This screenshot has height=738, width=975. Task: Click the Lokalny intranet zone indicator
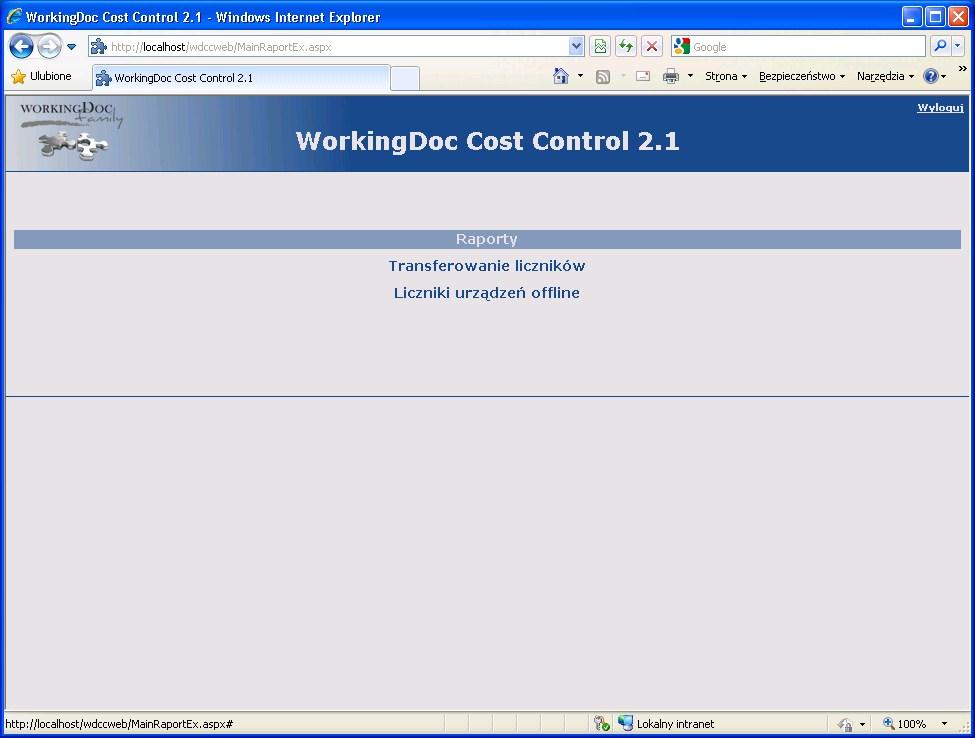666,724
